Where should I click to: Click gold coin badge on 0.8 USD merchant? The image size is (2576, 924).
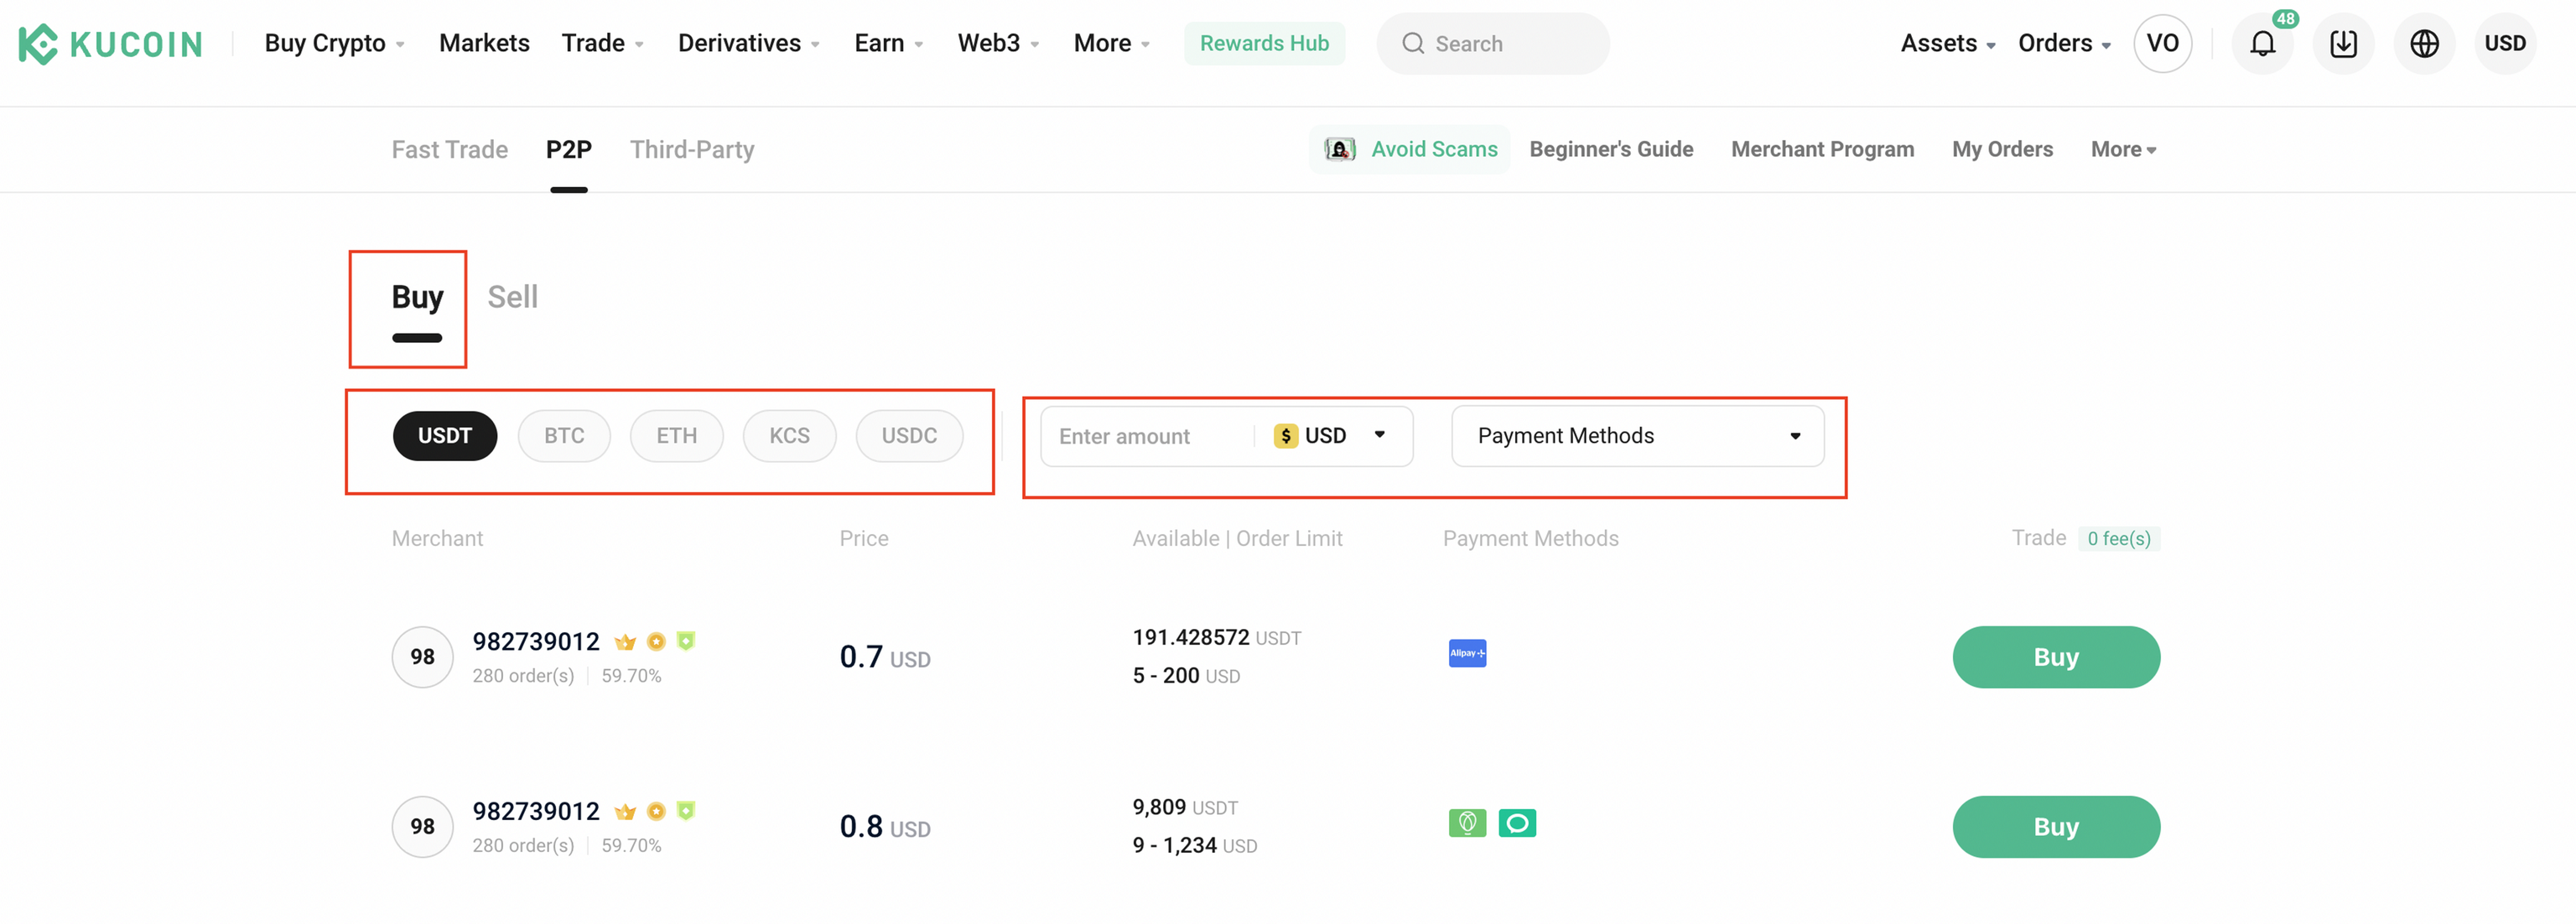656,812
